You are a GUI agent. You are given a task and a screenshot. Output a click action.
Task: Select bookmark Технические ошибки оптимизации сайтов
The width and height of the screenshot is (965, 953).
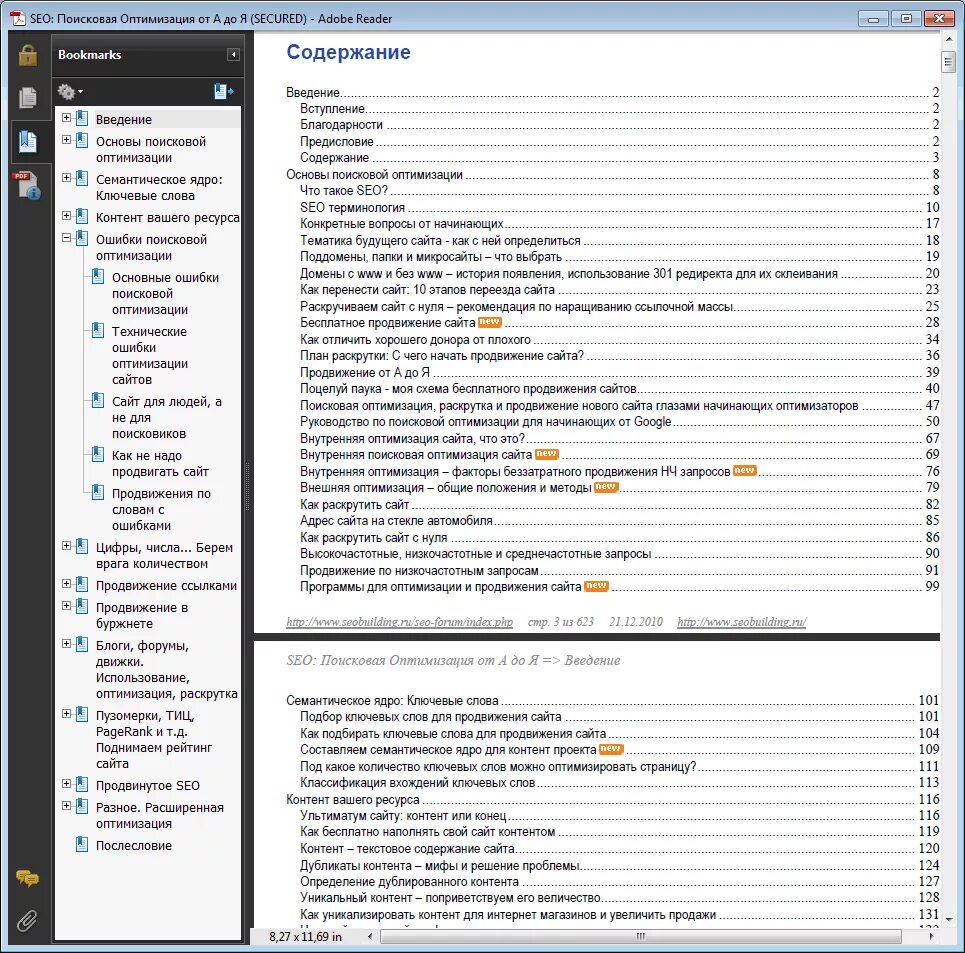click(150, 356)
